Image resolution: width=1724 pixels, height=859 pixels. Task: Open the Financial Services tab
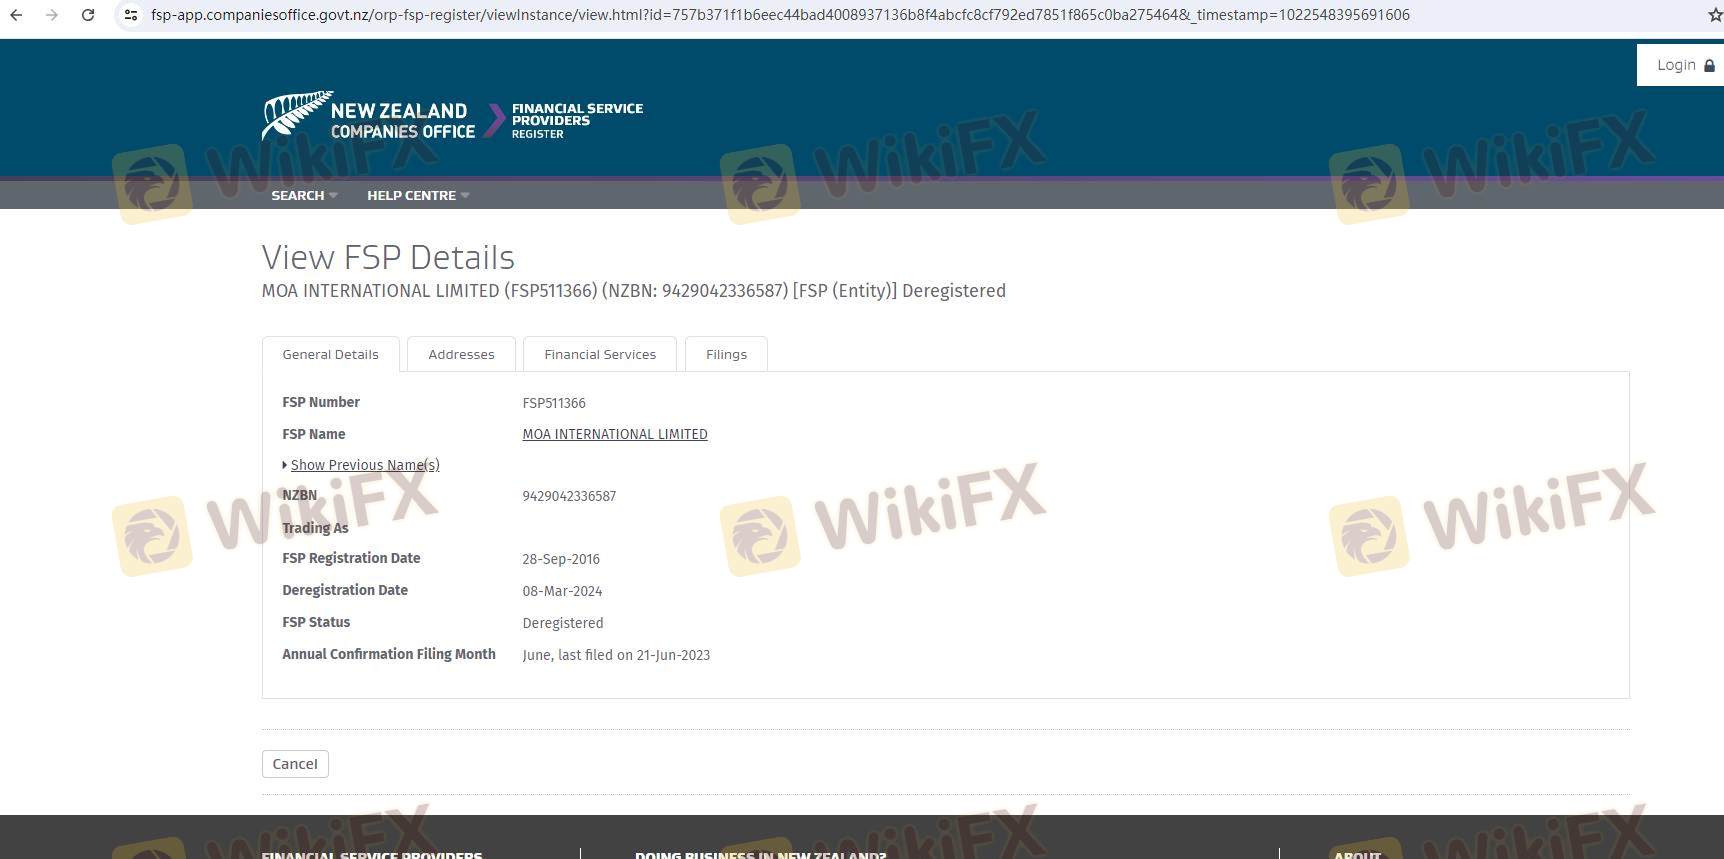[600, 354]
